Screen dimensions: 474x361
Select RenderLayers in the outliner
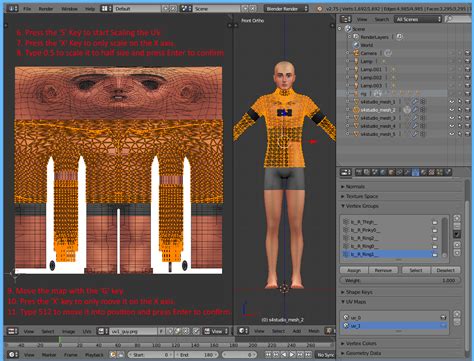pos(374,37)
